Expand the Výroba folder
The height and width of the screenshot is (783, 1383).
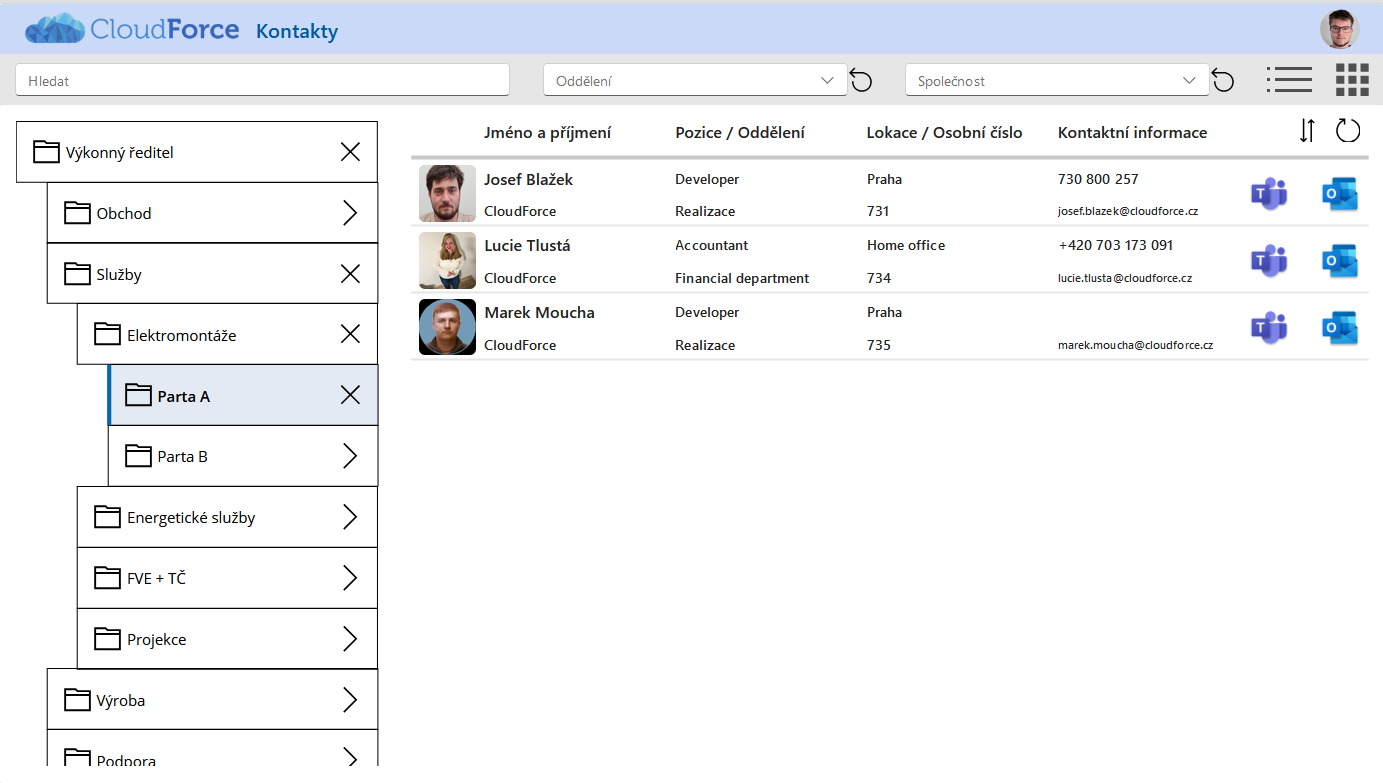(350, 700)
